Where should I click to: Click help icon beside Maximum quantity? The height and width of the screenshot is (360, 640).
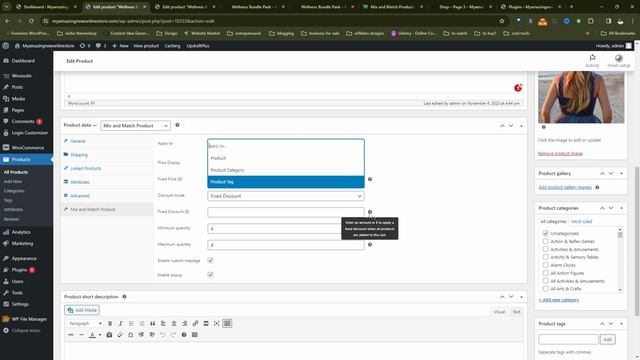coord(370,244)
